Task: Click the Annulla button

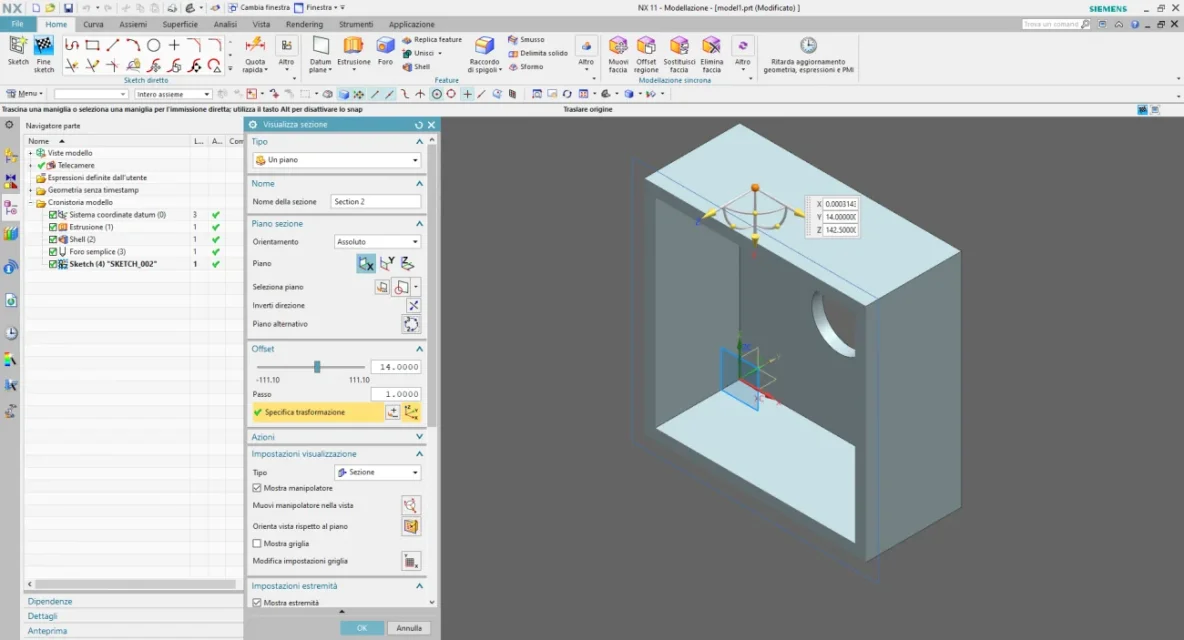Action: coord(409,628)
